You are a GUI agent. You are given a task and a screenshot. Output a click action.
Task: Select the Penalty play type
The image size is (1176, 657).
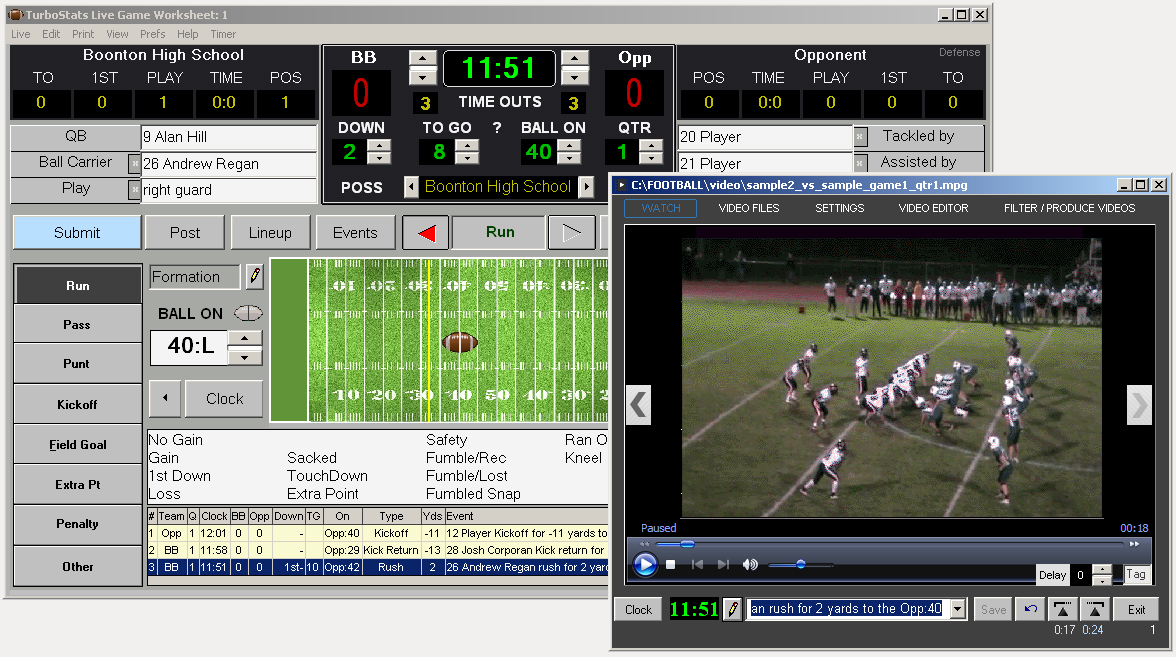(77, 524)
